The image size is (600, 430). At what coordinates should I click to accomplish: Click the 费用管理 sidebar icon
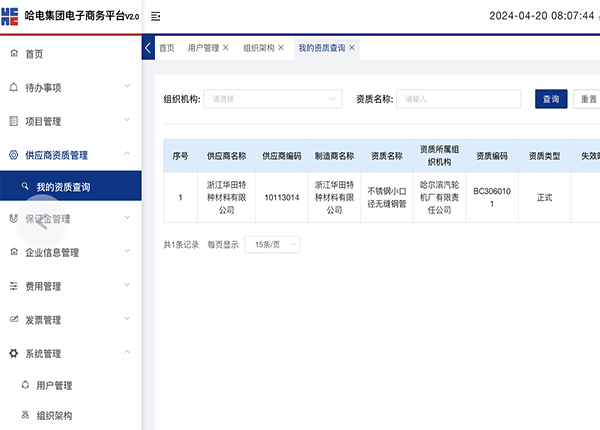pos(13,286)
